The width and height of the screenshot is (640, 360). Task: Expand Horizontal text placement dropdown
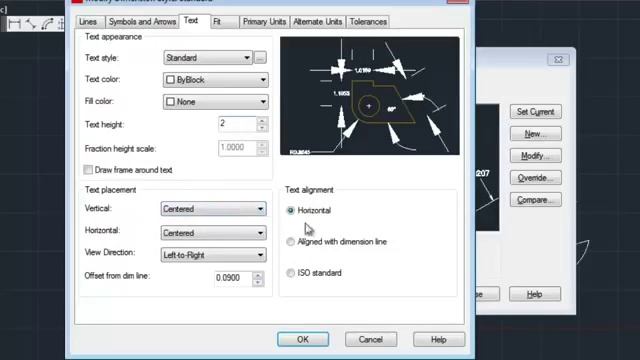click(213, 233)
